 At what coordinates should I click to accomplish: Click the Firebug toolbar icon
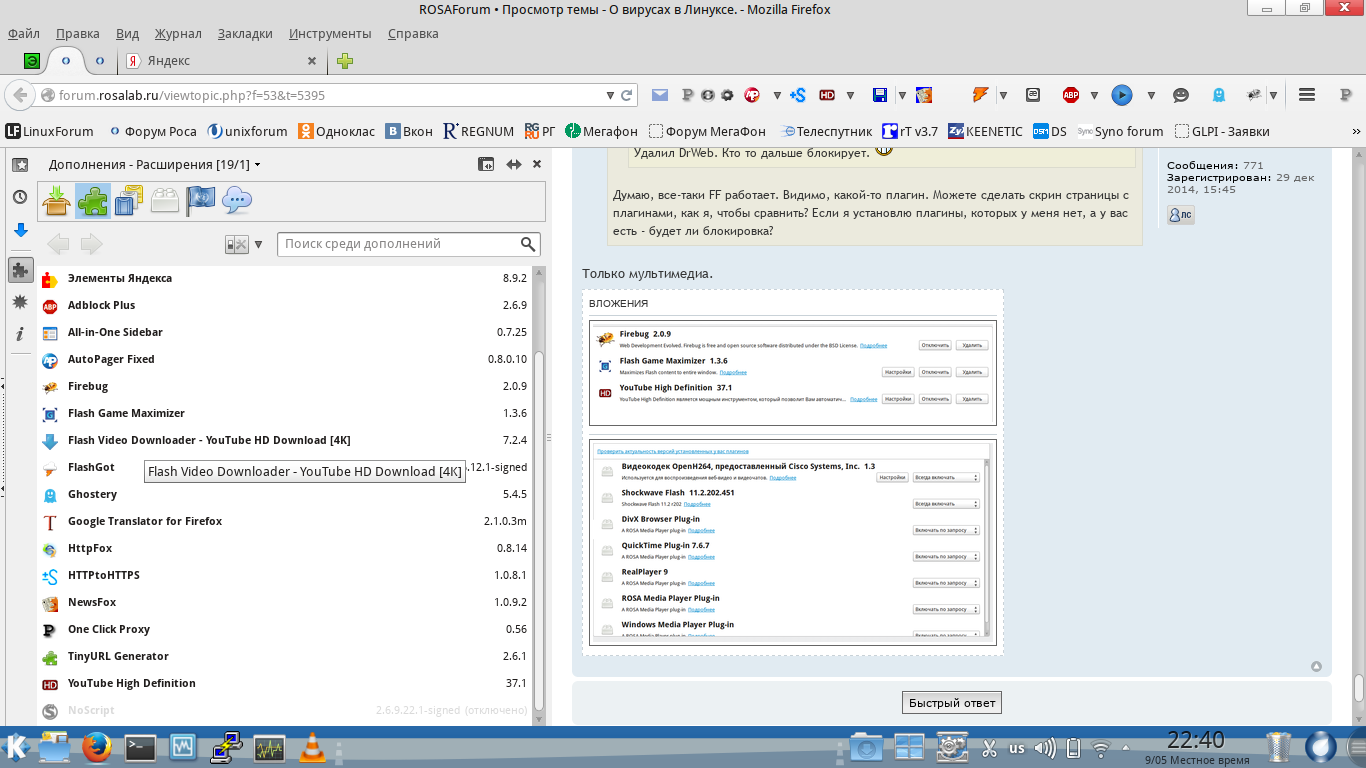click(x=1254, y=95)
